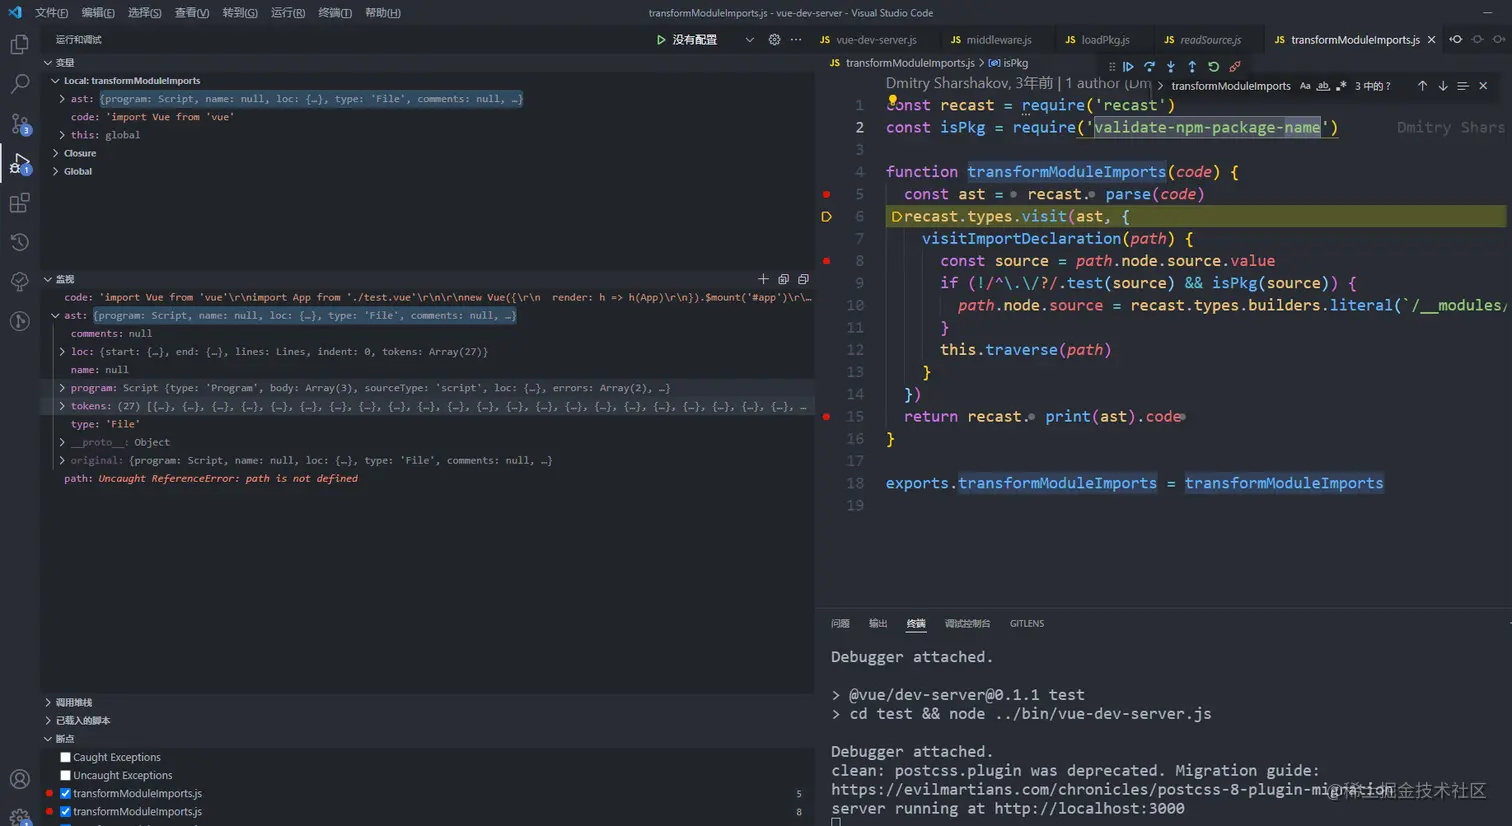Select the path ReferenceError watch row
This screenshot has width=1512, height=826.
pos(428,479)
